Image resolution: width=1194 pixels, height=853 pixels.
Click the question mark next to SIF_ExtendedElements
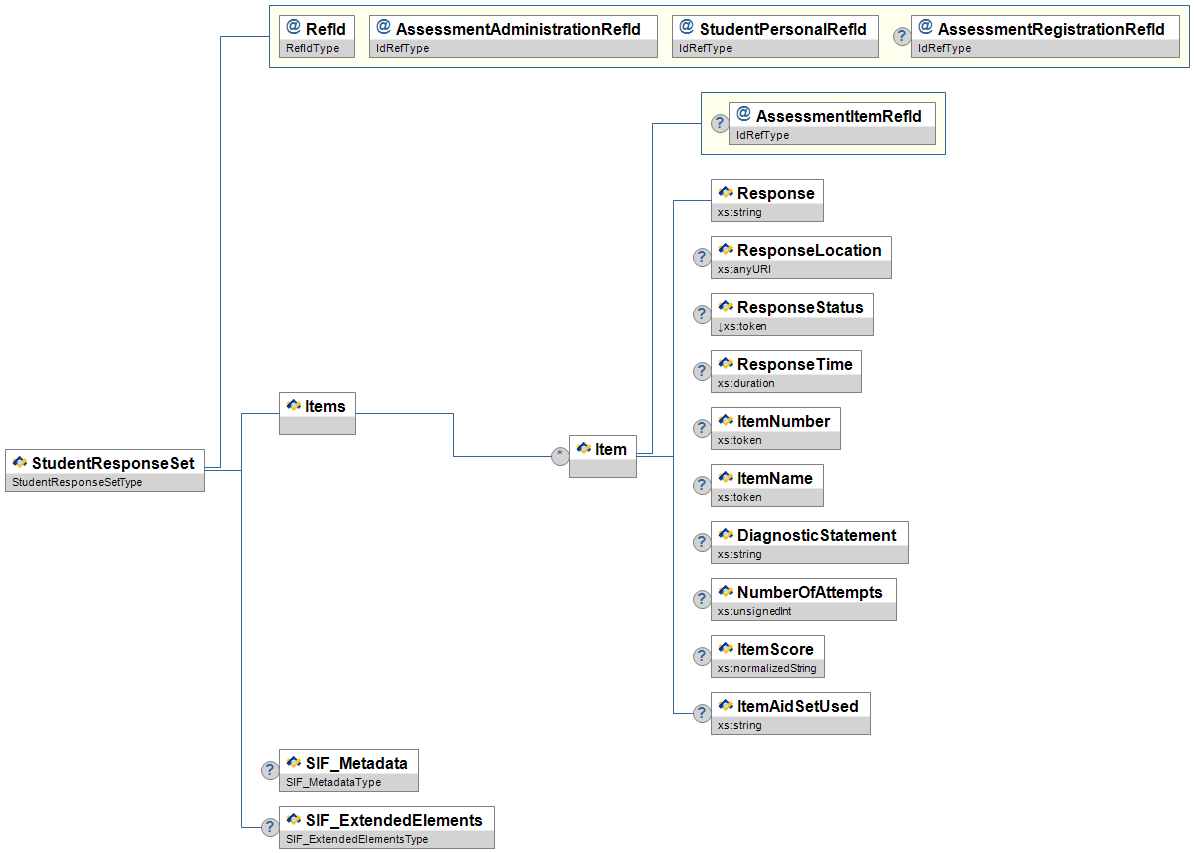coord(270,828)
